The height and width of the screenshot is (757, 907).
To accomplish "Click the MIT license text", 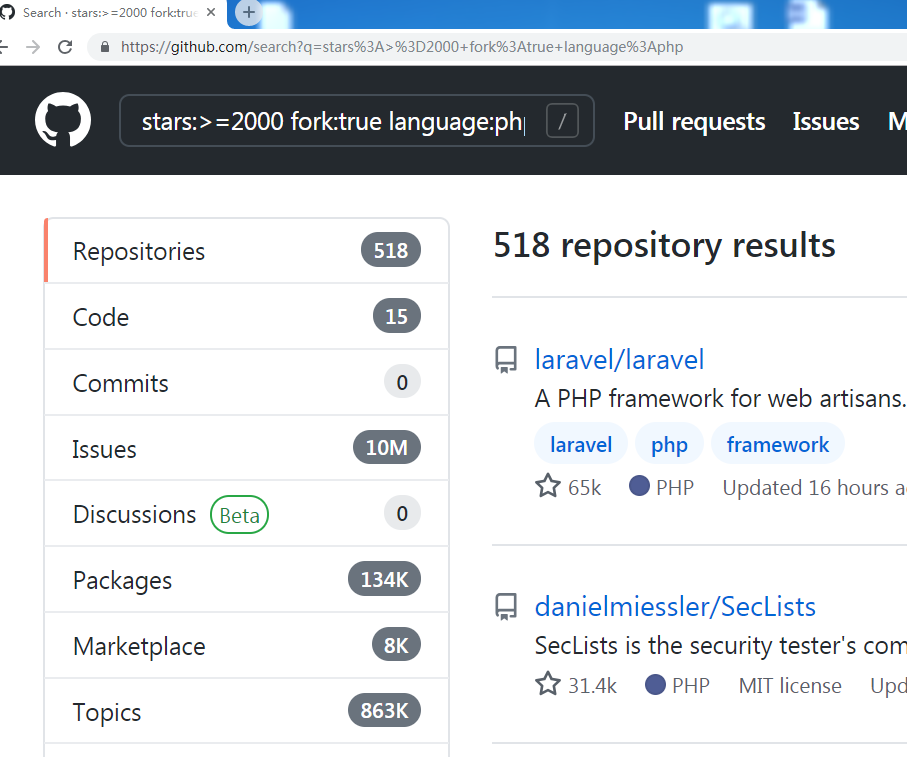I will tap(790, 686).
